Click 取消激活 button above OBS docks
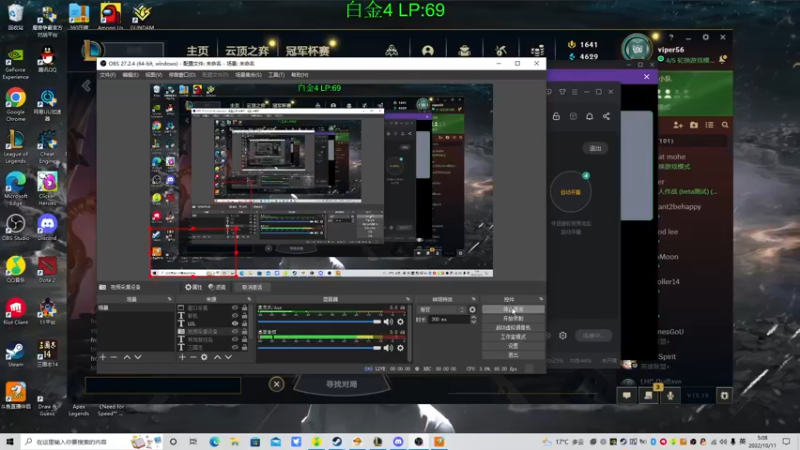This screenshot has width=800, height=450. [252, 287]
